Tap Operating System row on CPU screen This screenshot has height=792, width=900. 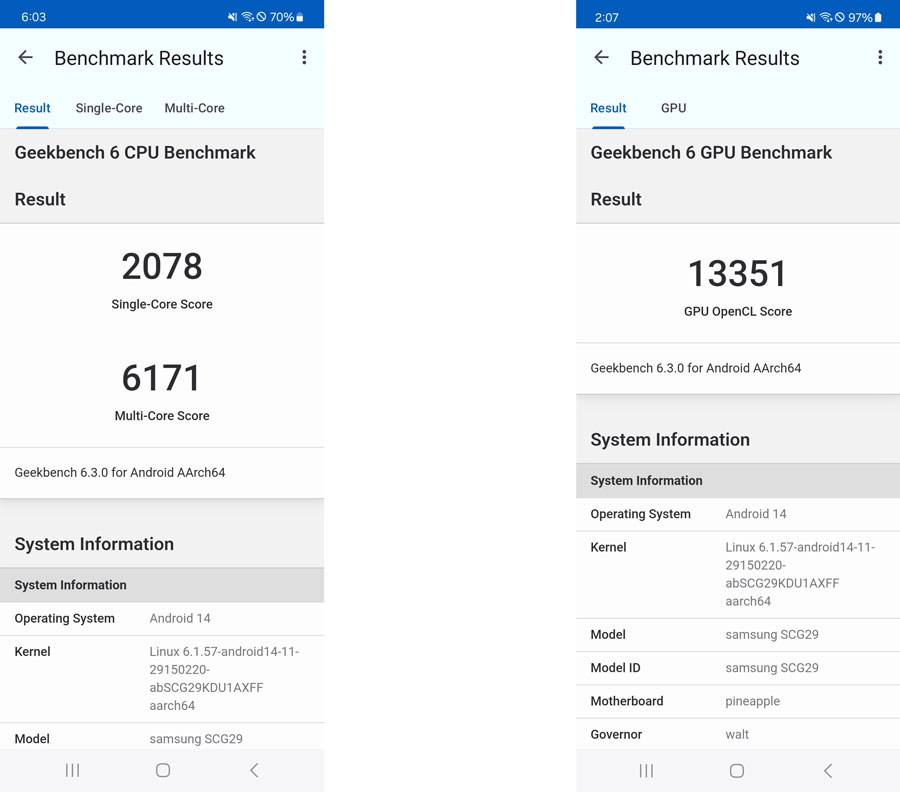point(162,618)
